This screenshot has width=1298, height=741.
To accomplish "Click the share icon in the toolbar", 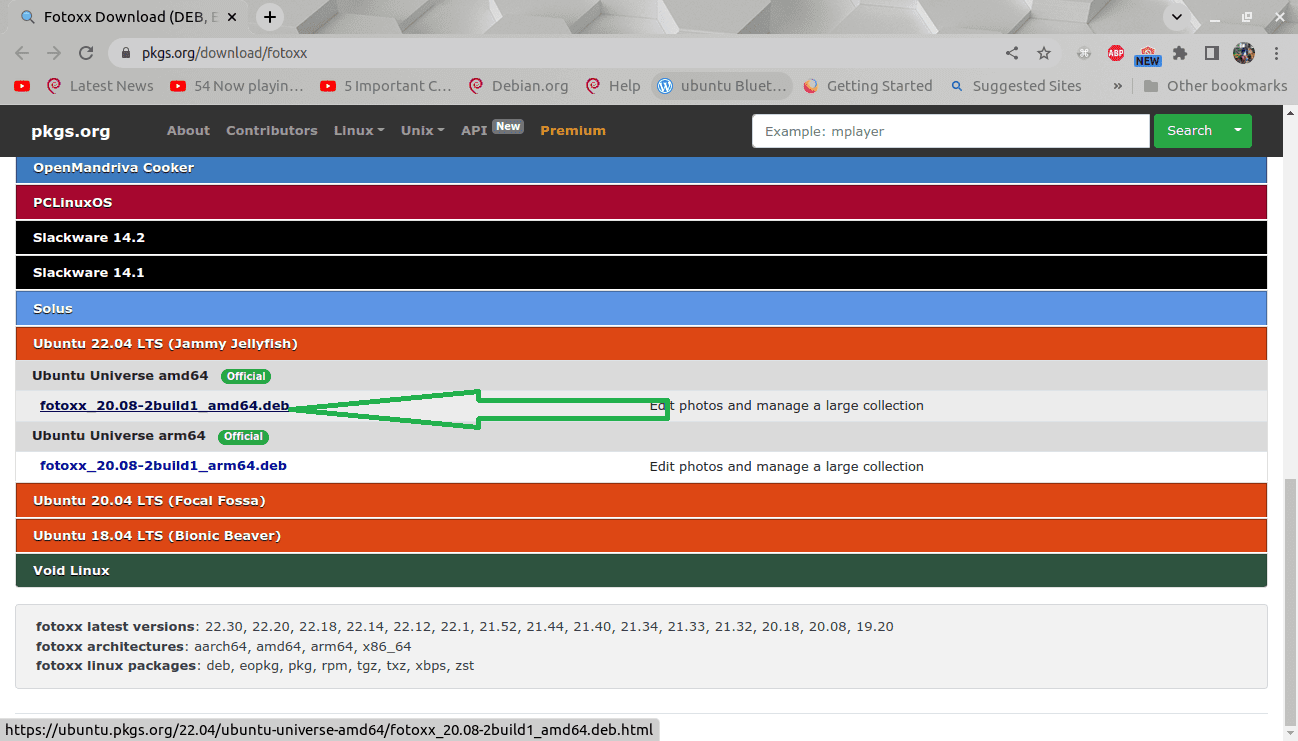I will (1011, 53).
